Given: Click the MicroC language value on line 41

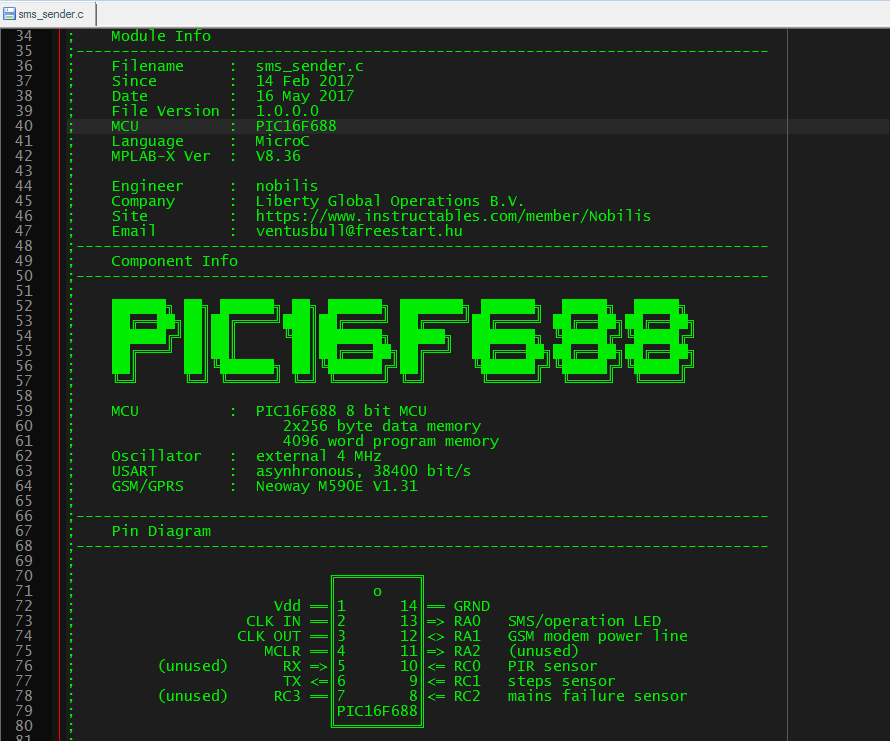Looking at the screenshot, I should point(283,141).
